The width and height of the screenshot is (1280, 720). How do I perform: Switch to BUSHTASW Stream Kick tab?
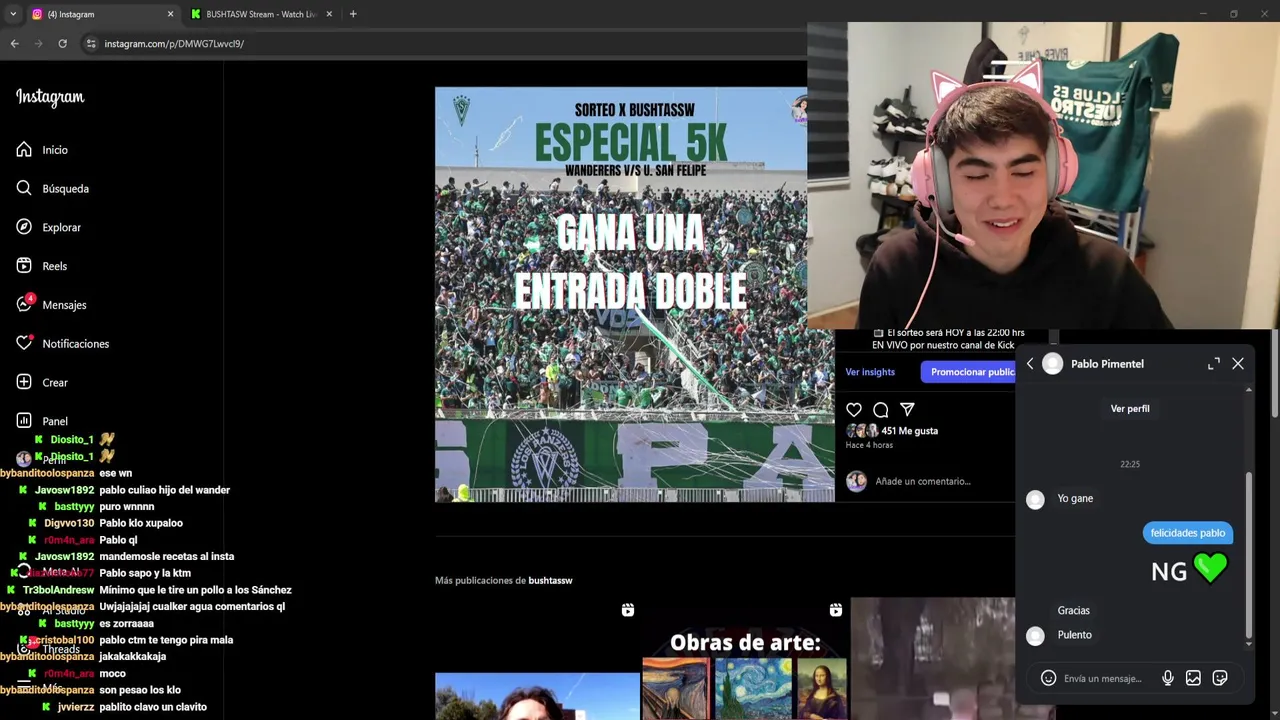tap(260, 14)
